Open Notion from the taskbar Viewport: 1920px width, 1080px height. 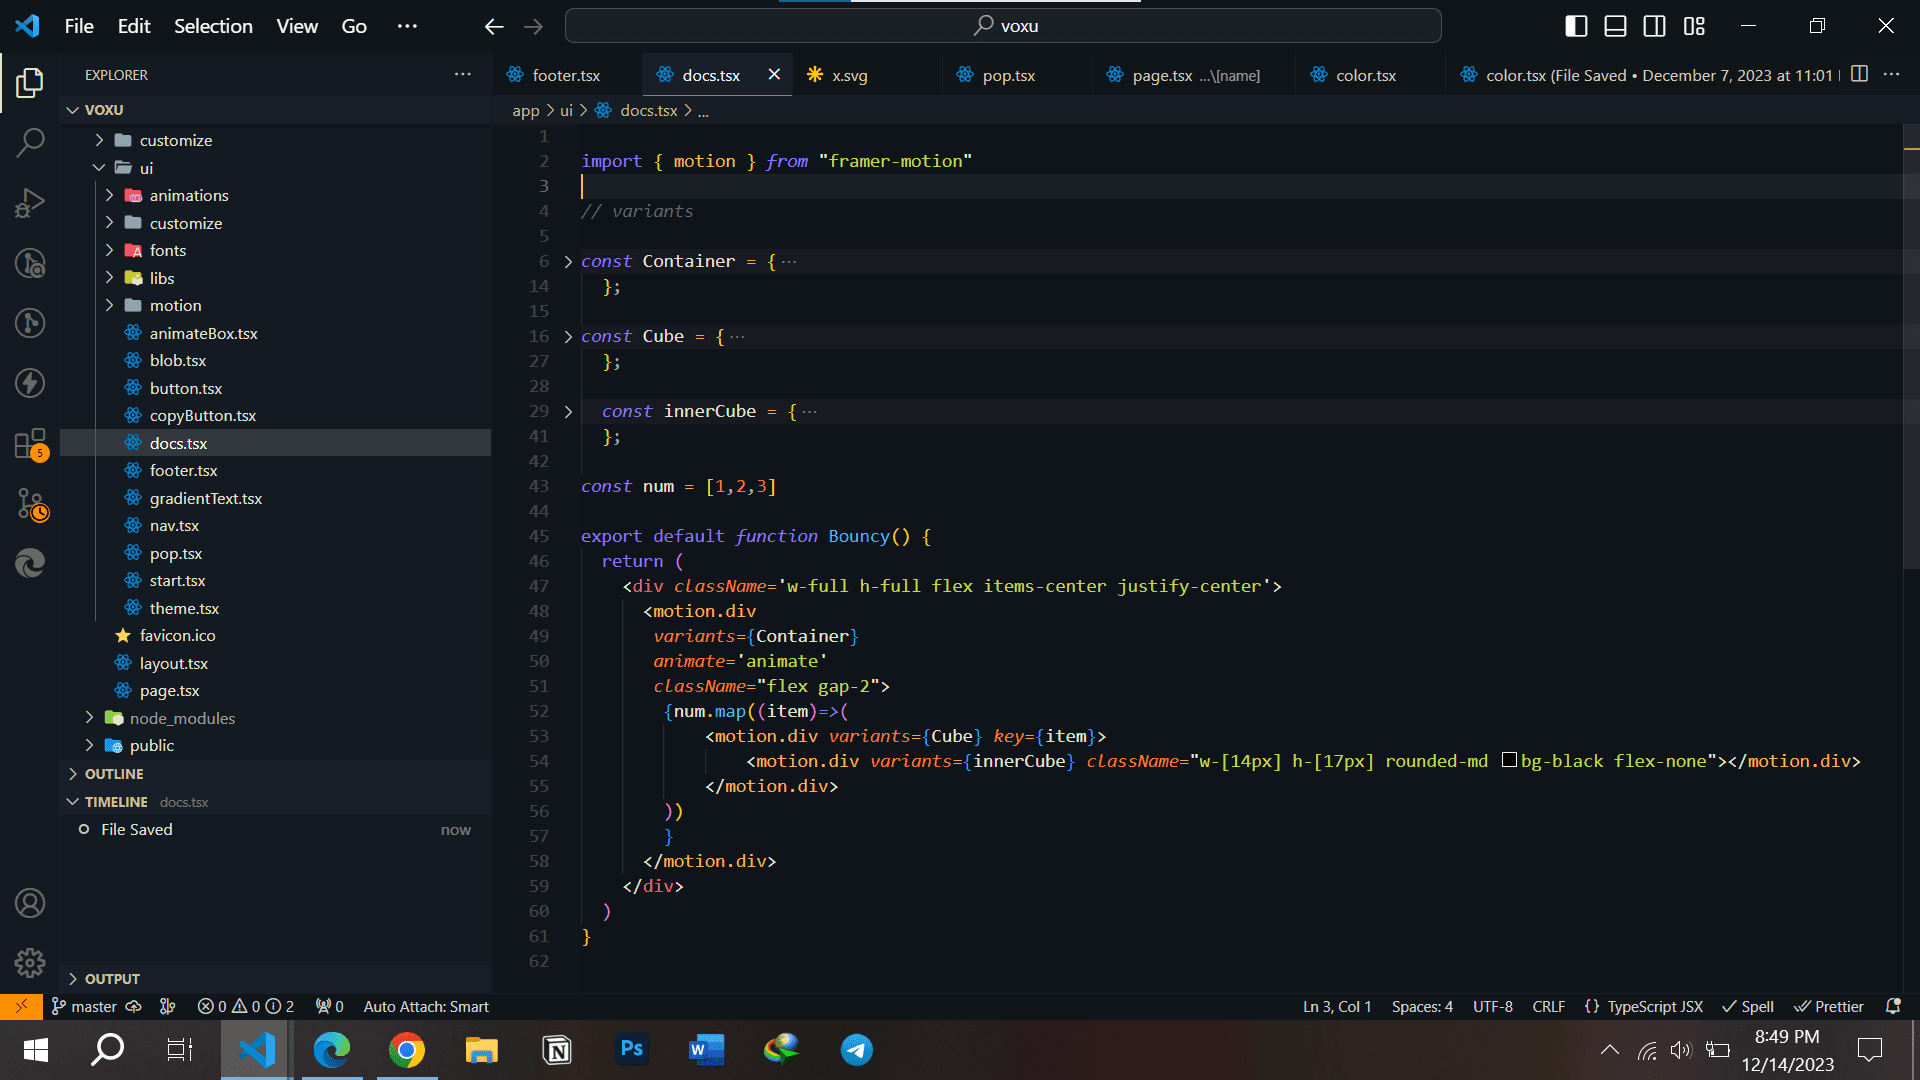pyautogui.click(x=557, y=1050)
